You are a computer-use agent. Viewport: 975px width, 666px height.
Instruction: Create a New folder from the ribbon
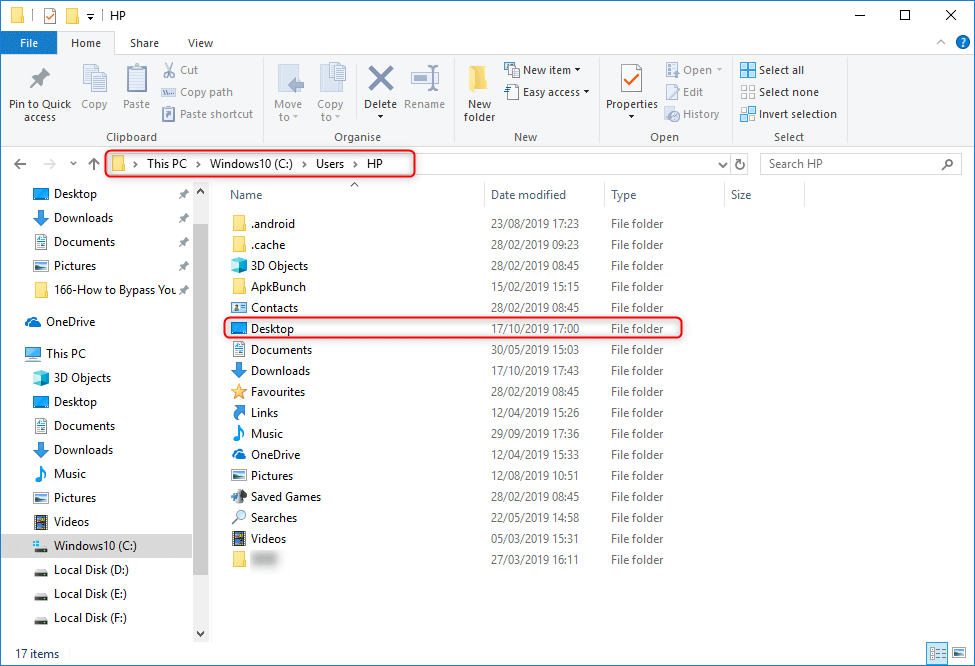479,93
